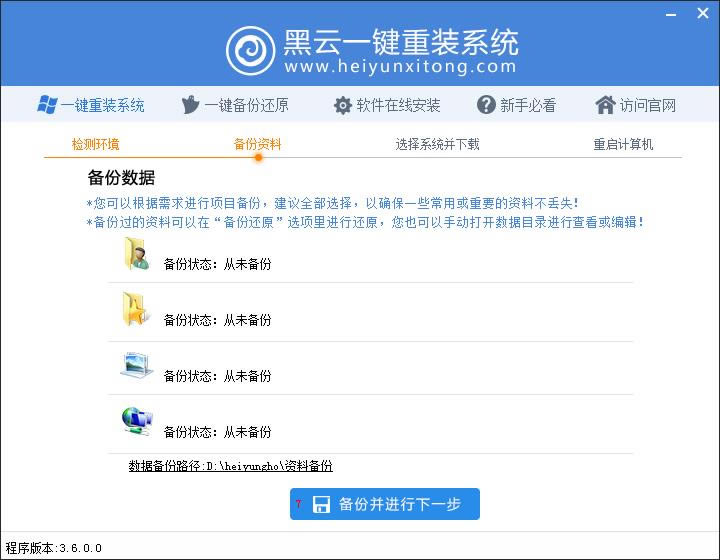720x560 pixels.
Task: Click backup status text beside user folder
Action: pos(217,264)
